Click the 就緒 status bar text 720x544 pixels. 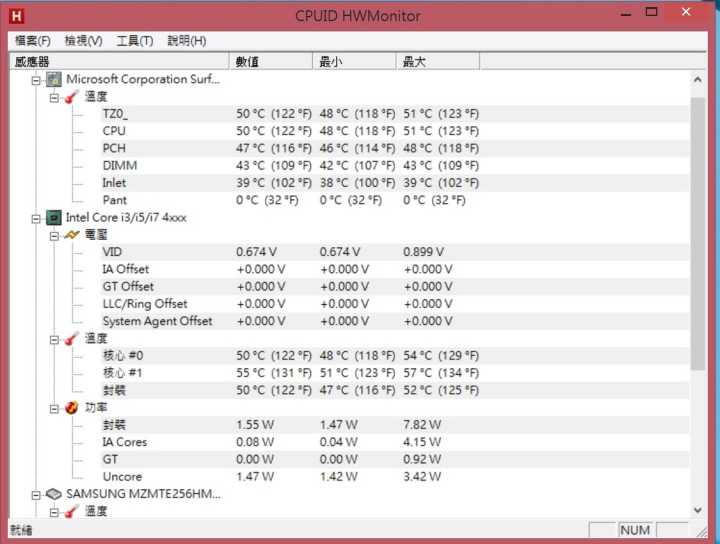tap(21, 531)
